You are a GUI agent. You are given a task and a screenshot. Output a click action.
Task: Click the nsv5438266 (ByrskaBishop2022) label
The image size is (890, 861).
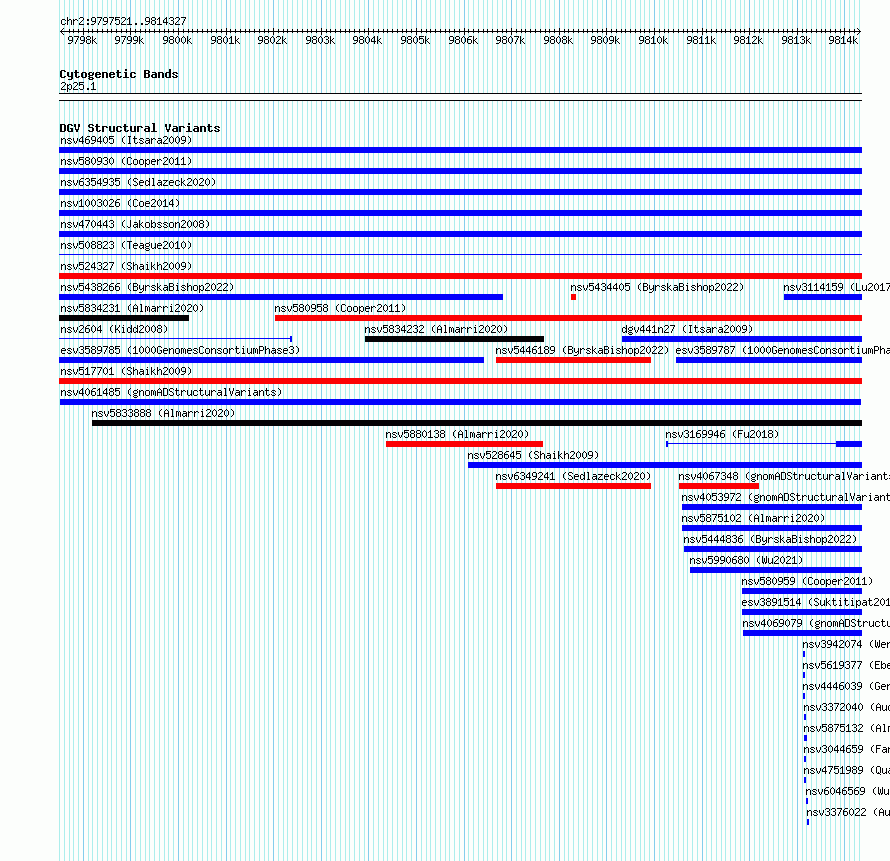pyautogui.click(x=147, y=287)
